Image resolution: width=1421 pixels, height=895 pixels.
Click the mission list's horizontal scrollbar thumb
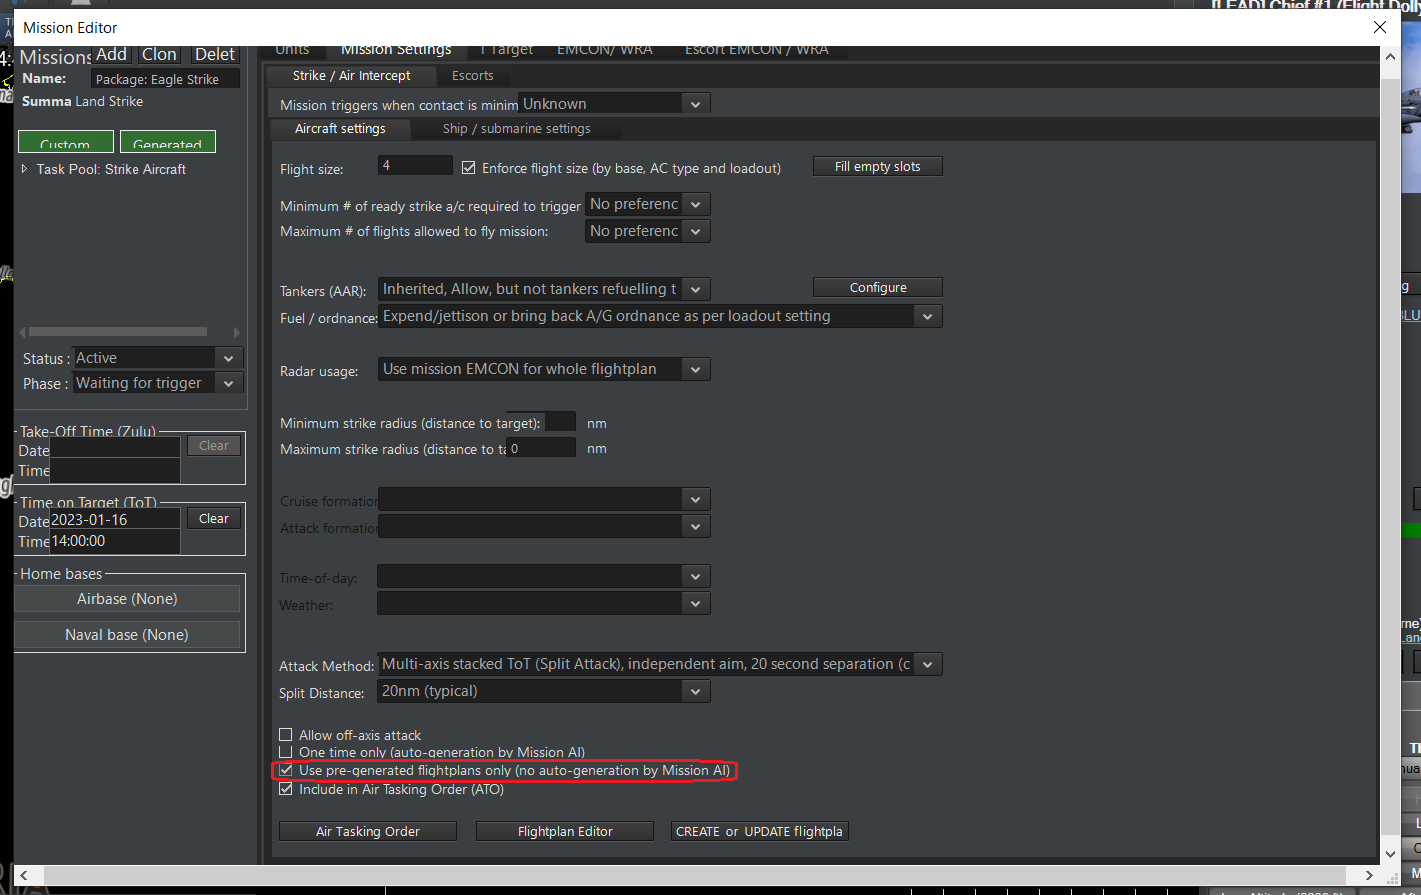coord(118,331)
